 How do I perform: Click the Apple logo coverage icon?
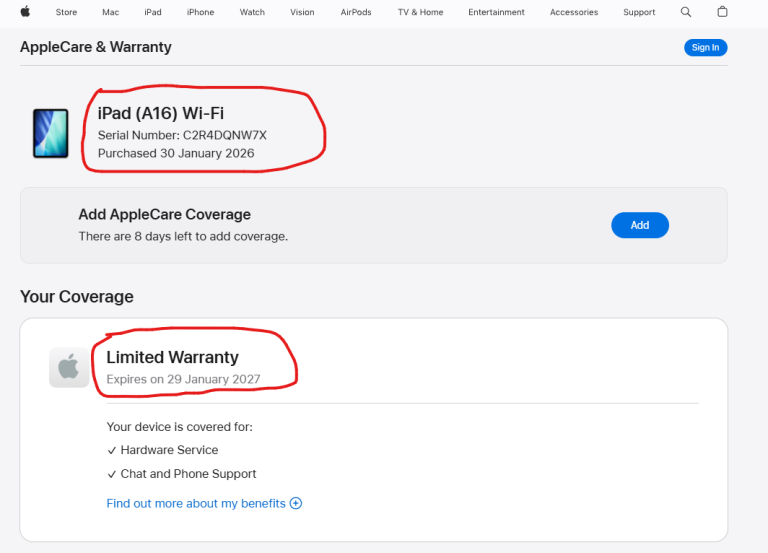pos(68,368)
